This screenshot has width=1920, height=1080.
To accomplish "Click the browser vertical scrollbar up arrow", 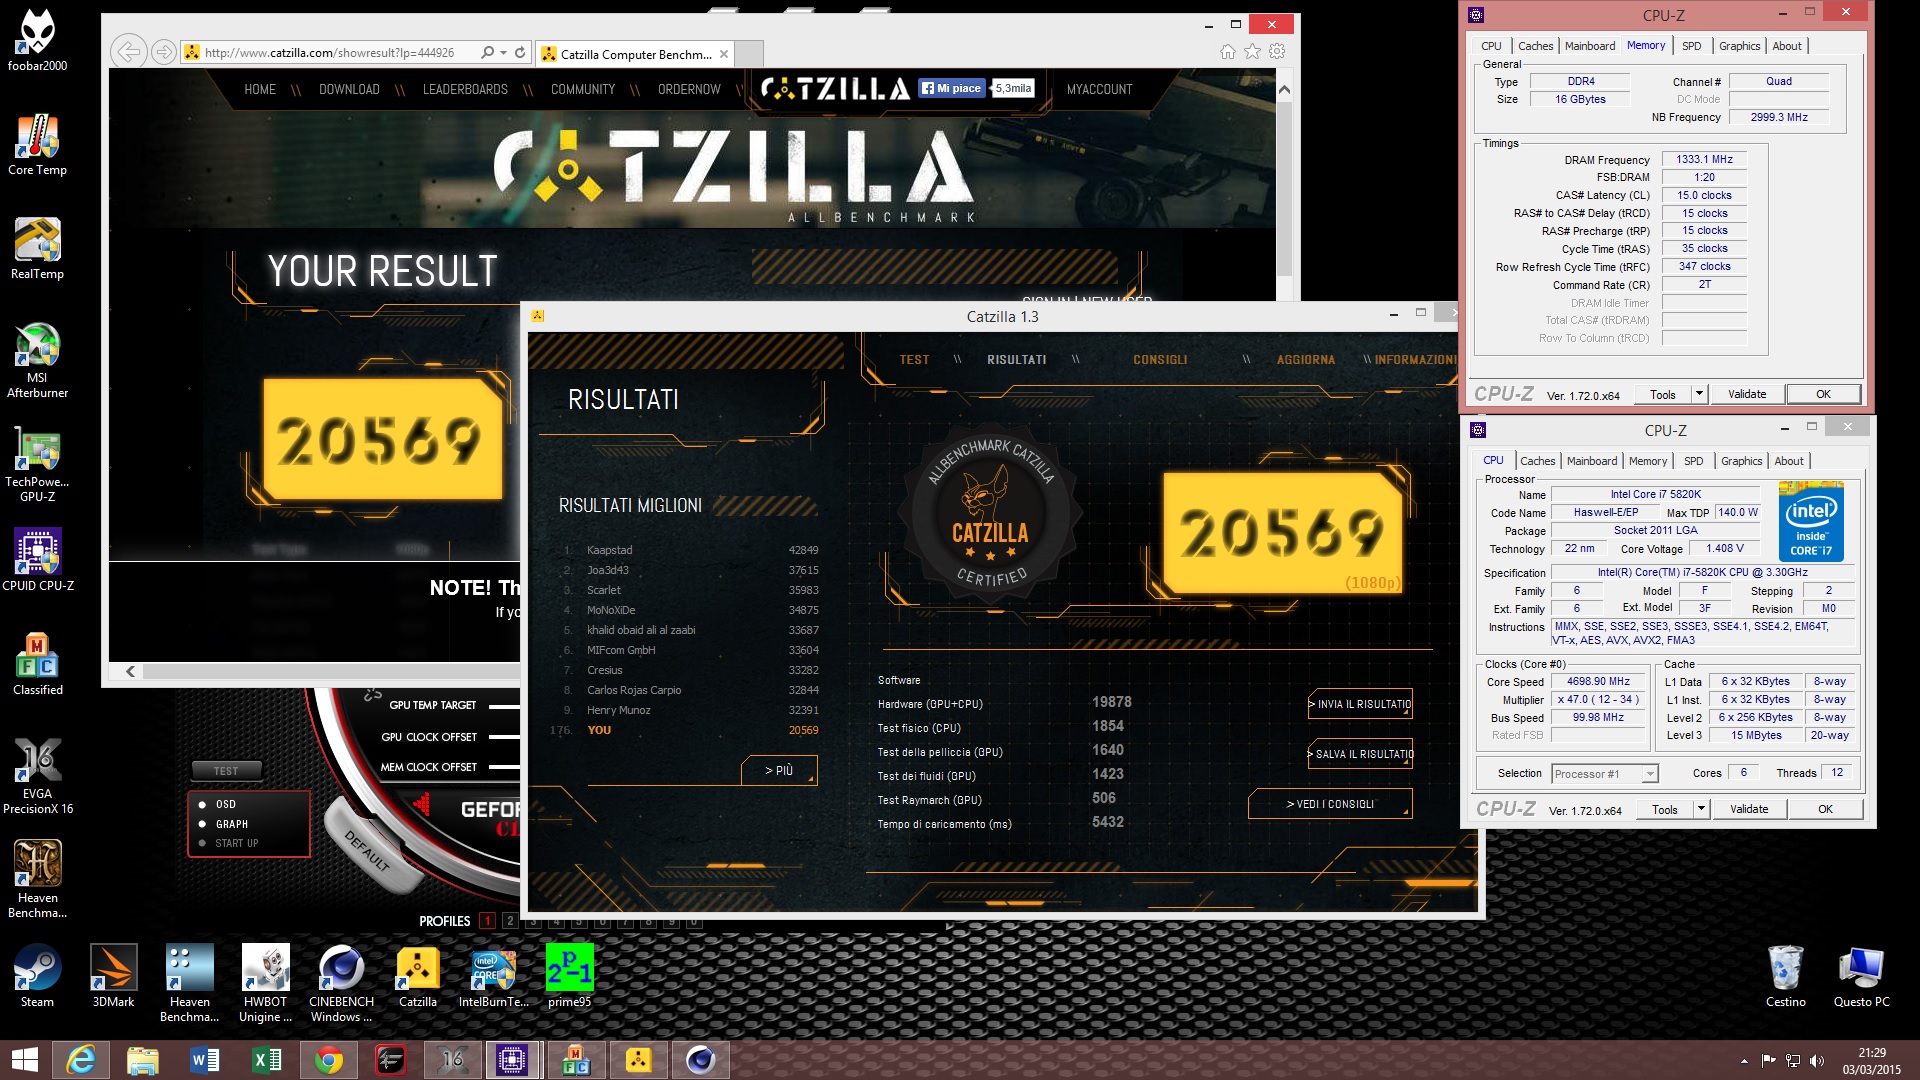I will pos(1284,89).
